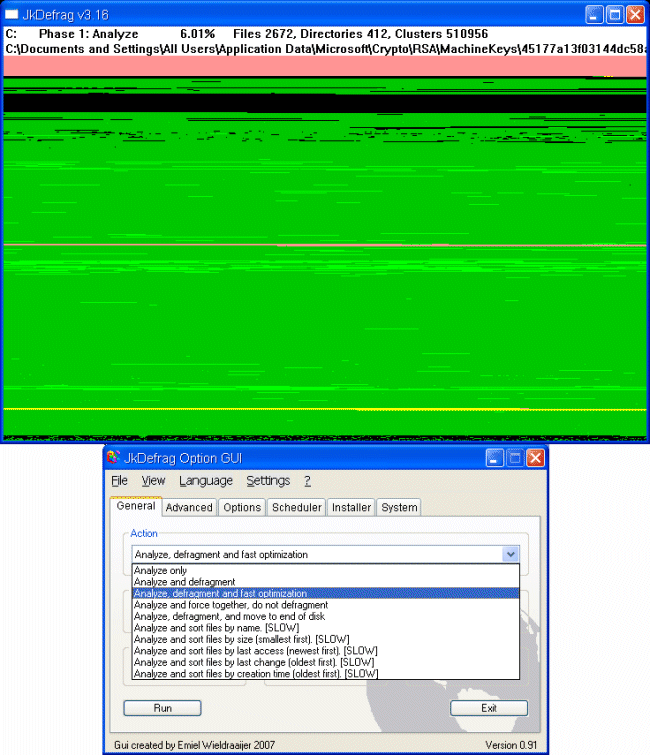
Task: Click 'Gui created by Emiel Wieldraaijer 2007' text
Action: coord(195,745)
